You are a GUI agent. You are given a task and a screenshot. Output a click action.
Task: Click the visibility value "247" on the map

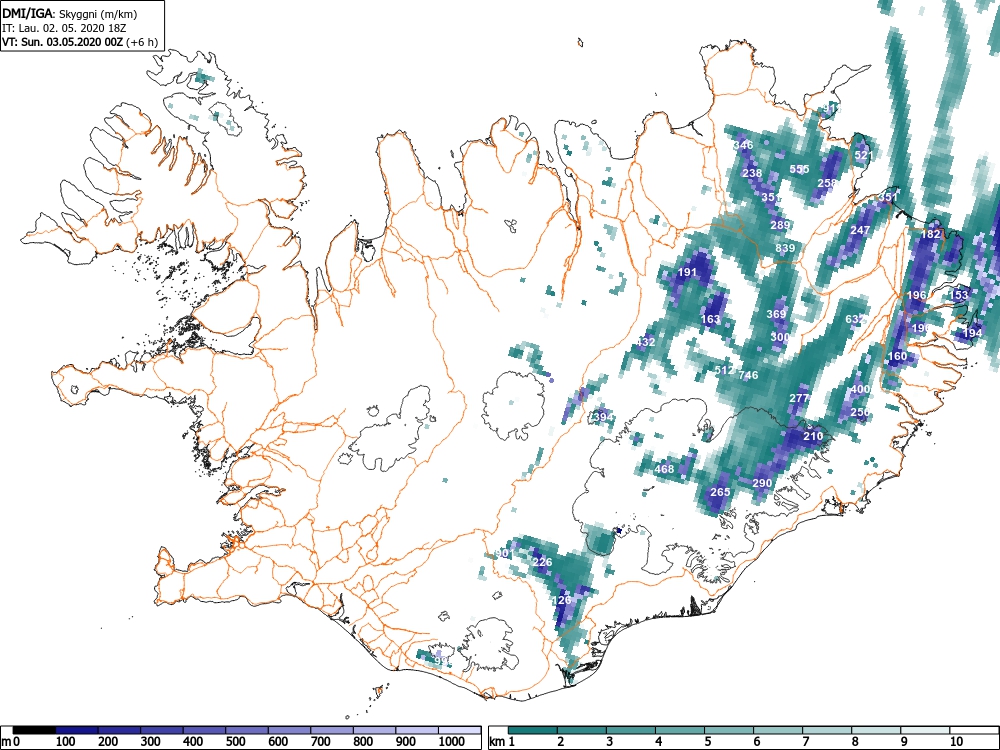(x=860, y=230)
